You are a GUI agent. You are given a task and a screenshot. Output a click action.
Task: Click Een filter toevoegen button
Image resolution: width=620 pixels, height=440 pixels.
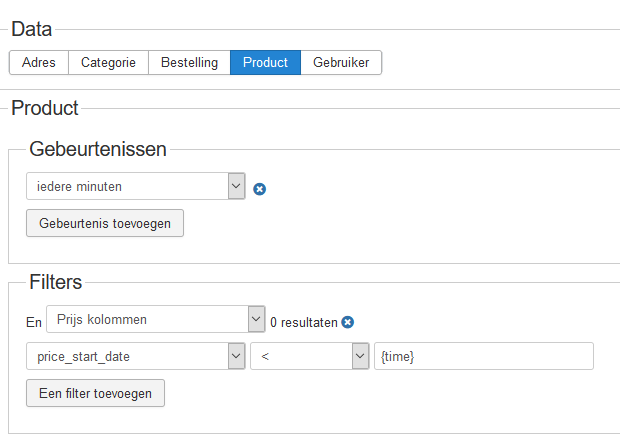[x=95, y=393]
